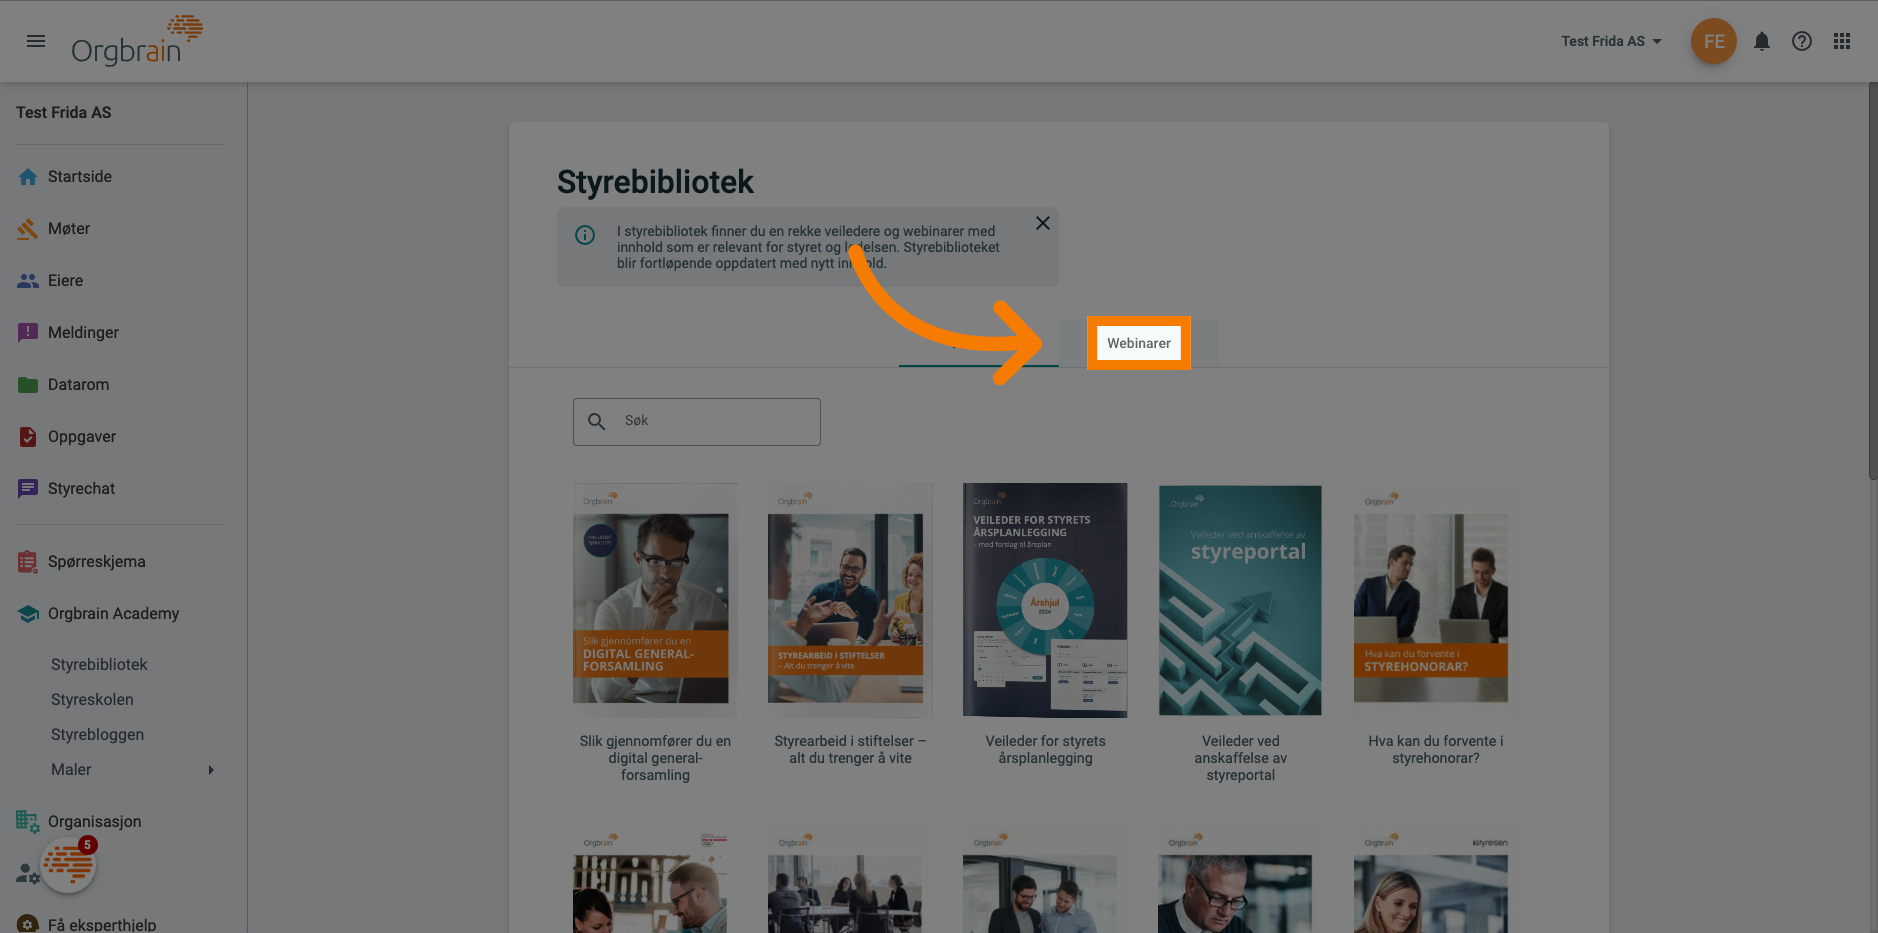This screenshot has width=1878, height=933.
Task: Click title 'Veileder ved anskaffelse av styreportal'
Action: click(1240, 758)
